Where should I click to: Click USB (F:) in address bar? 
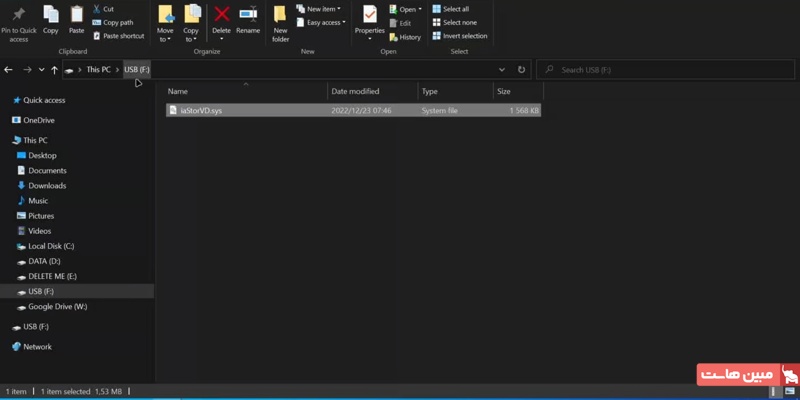137,70
